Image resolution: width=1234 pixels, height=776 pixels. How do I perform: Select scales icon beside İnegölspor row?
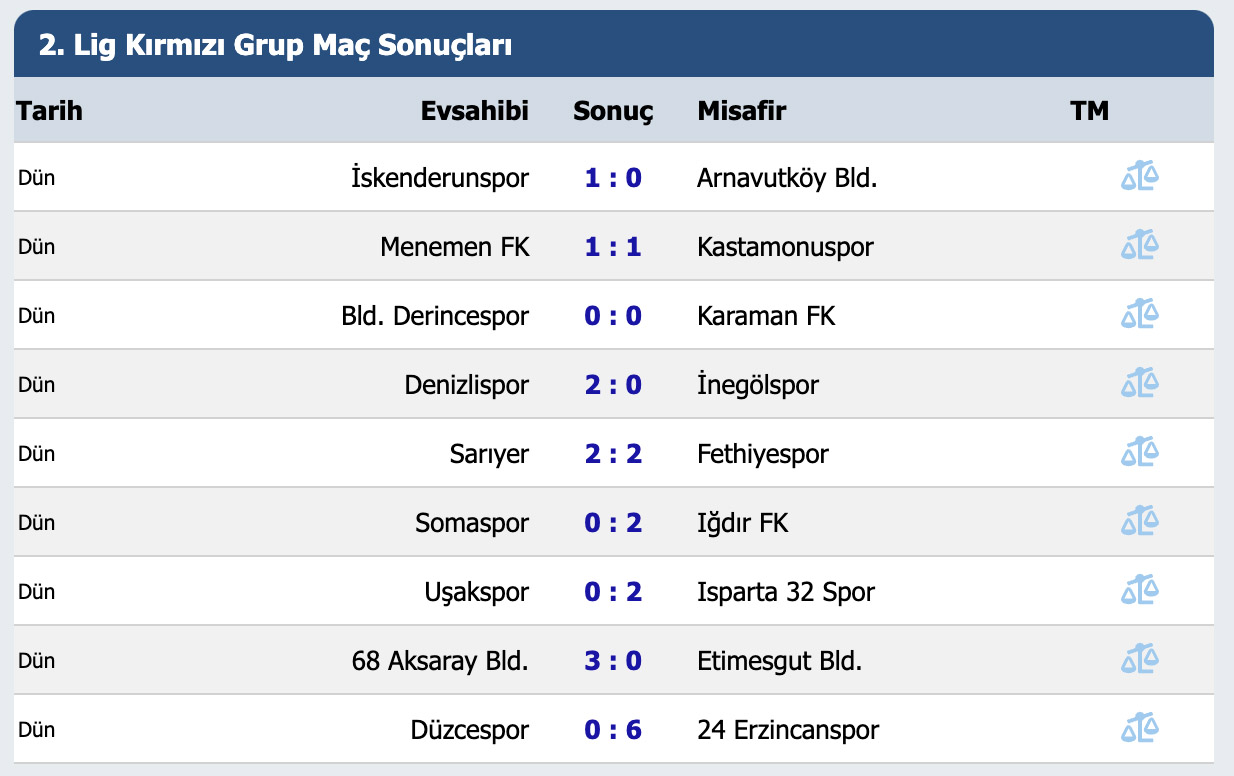tap(1139, 384)
